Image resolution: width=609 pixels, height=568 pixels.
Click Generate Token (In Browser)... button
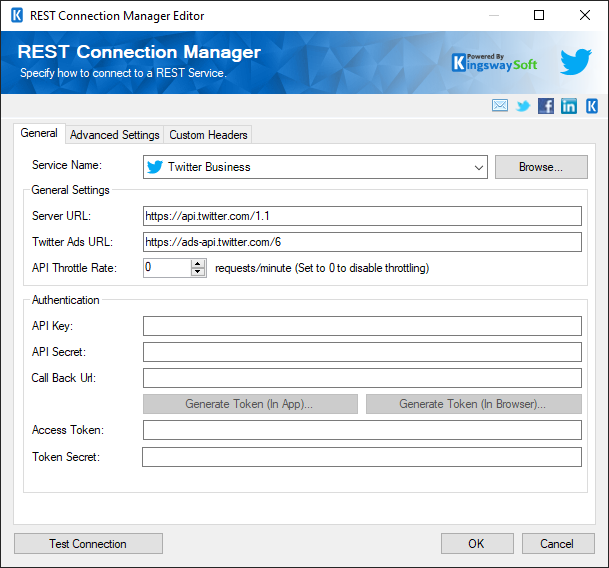474,404
